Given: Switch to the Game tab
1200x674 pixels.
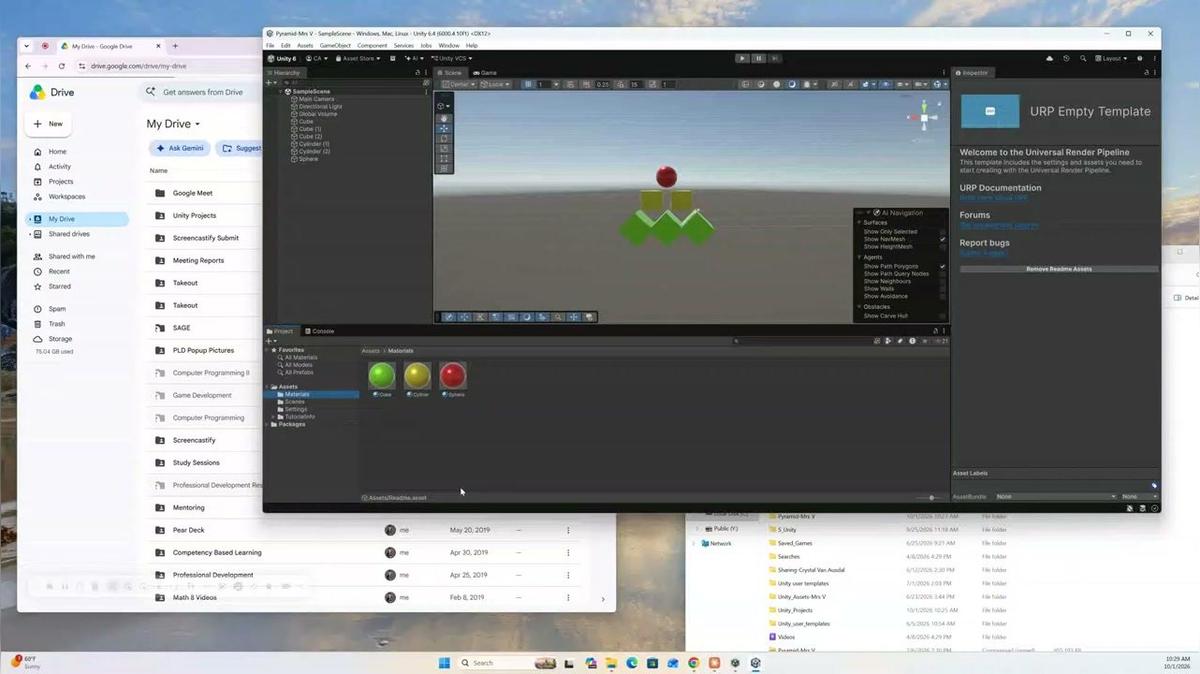Looking at the screenshot, I should click(x=485, y=73).
